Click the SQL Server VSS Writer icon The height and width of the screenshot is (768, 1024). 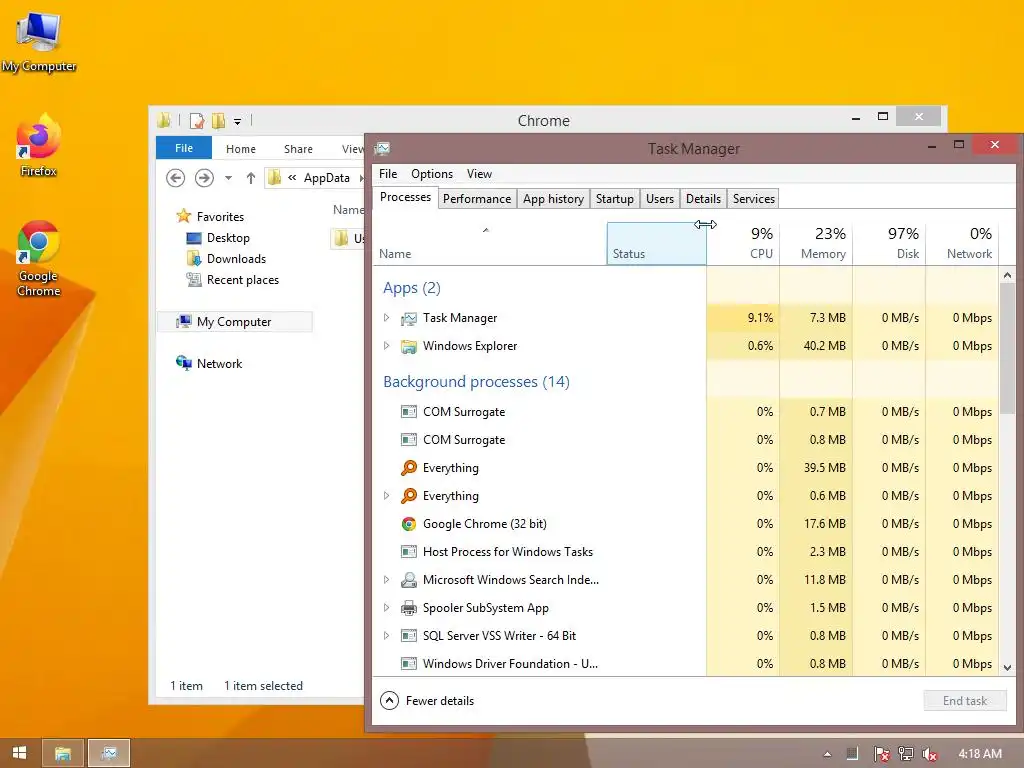409,636
